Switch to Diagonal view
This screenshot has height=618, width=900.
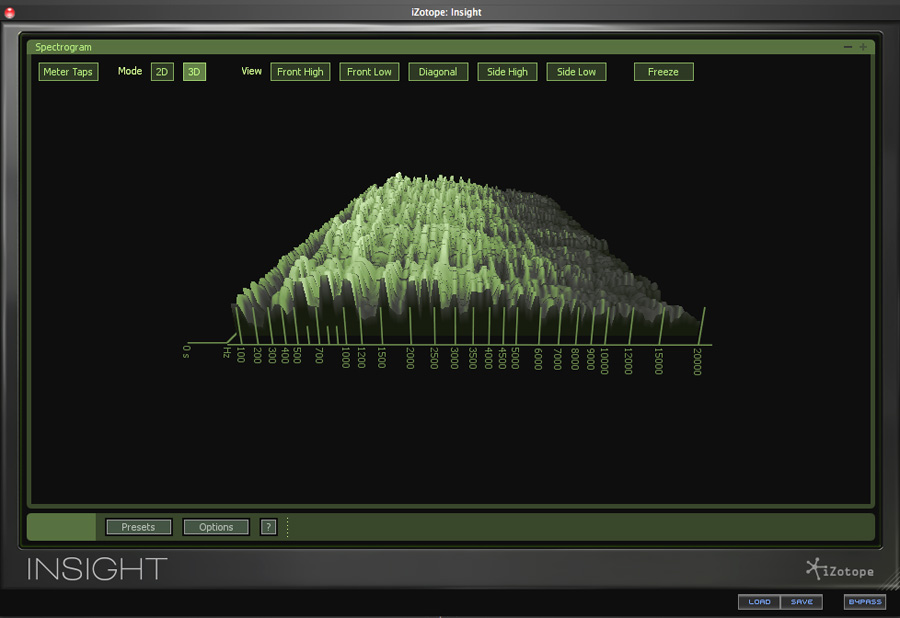click(x=438, y=72)
